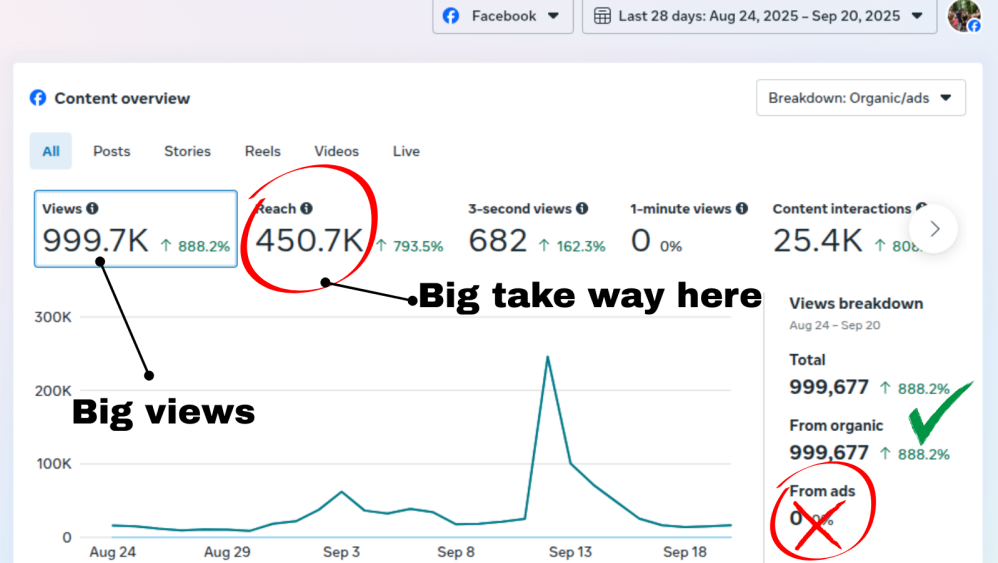The height and width of the screenshot is (563, 998).
Task: Select the All content tab
Action: [x=51, y=151]
